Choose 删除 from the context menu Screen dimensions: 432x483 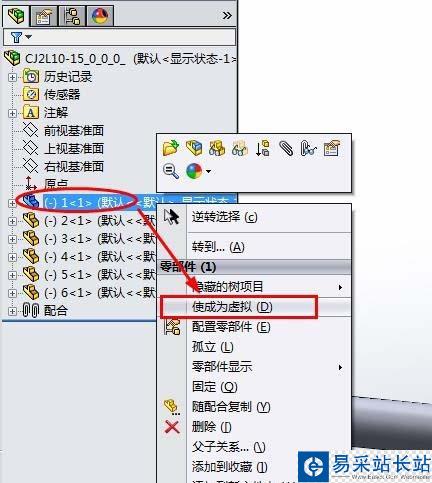[212, 427]
